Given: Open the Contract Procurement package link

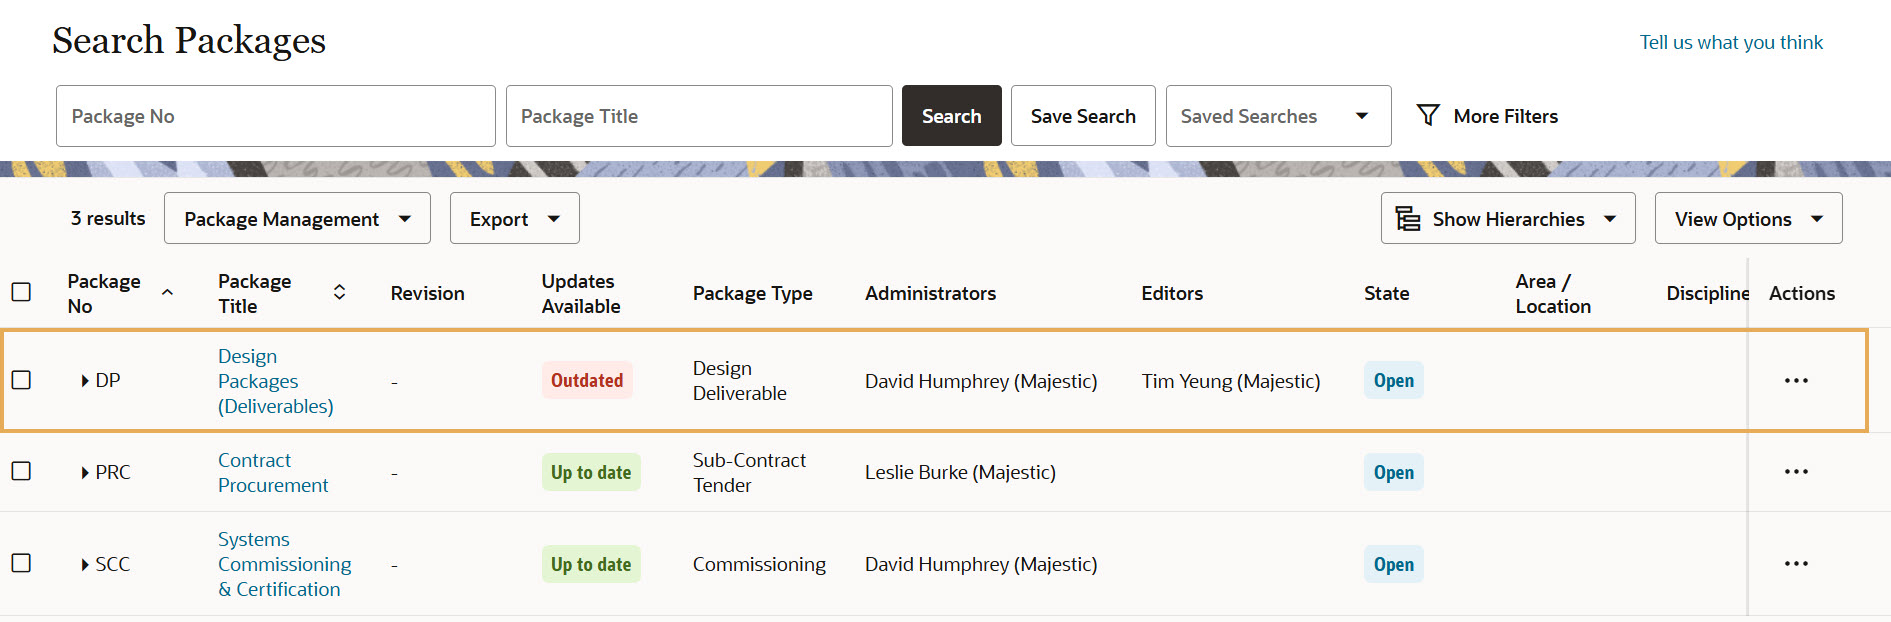Looking at the screenshot, I should coord(272,473).
